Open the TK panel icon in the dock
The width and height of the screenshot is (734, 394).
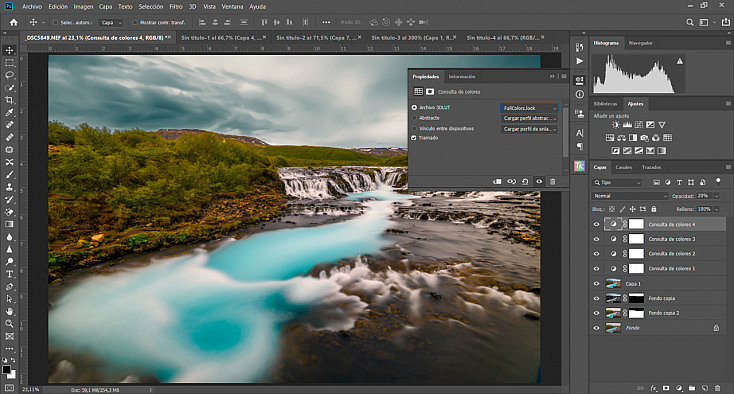point(580,166)
